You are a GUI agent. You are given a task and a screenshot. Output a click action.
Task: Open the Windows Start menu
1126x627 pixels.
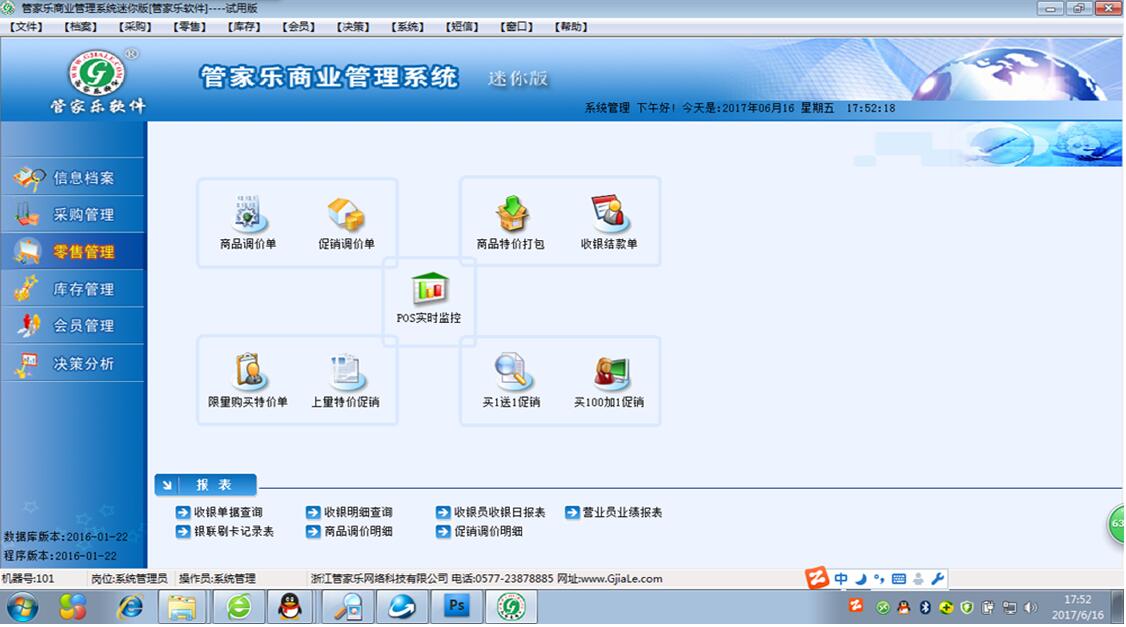click(x=22, y=608)
